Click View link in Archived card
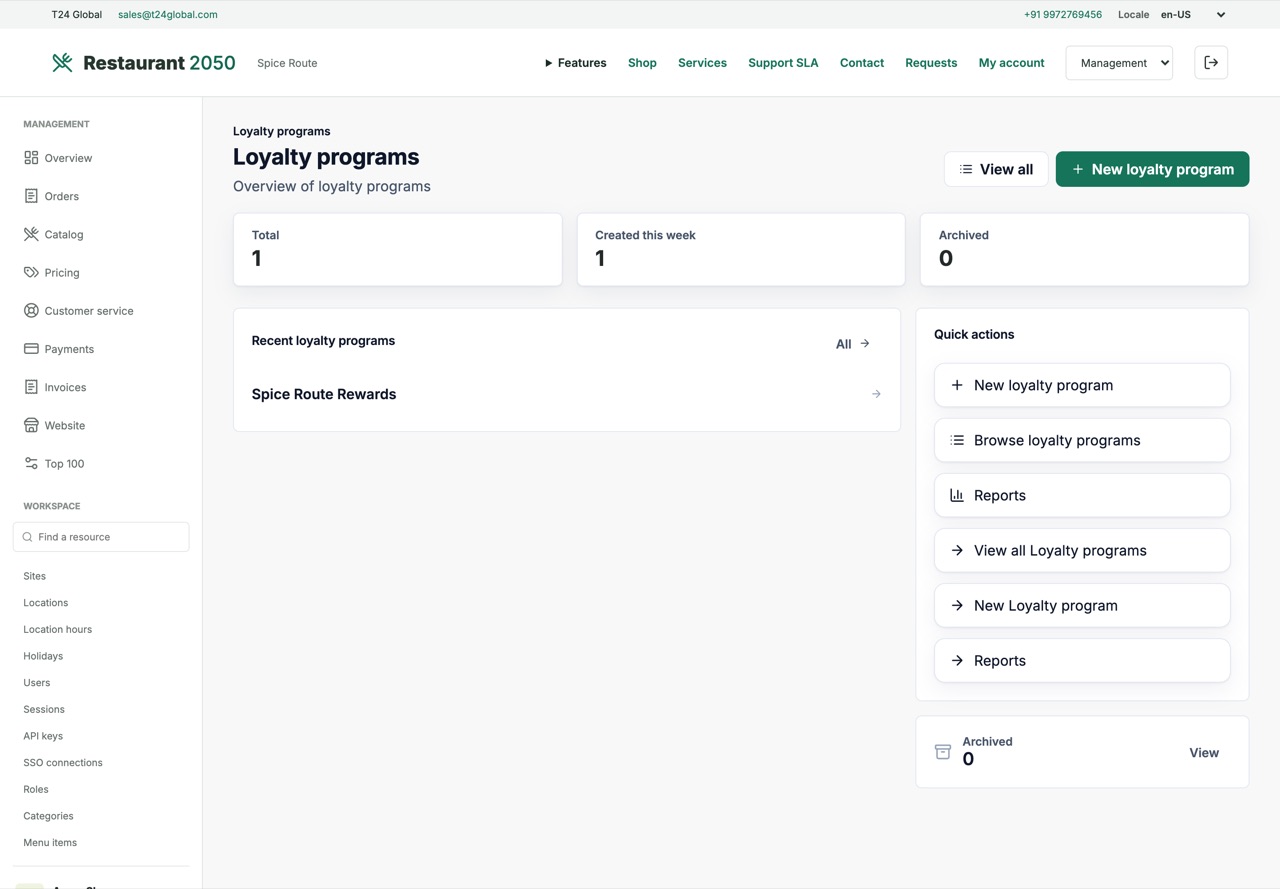1280x889 pixels. [1204, 753]
